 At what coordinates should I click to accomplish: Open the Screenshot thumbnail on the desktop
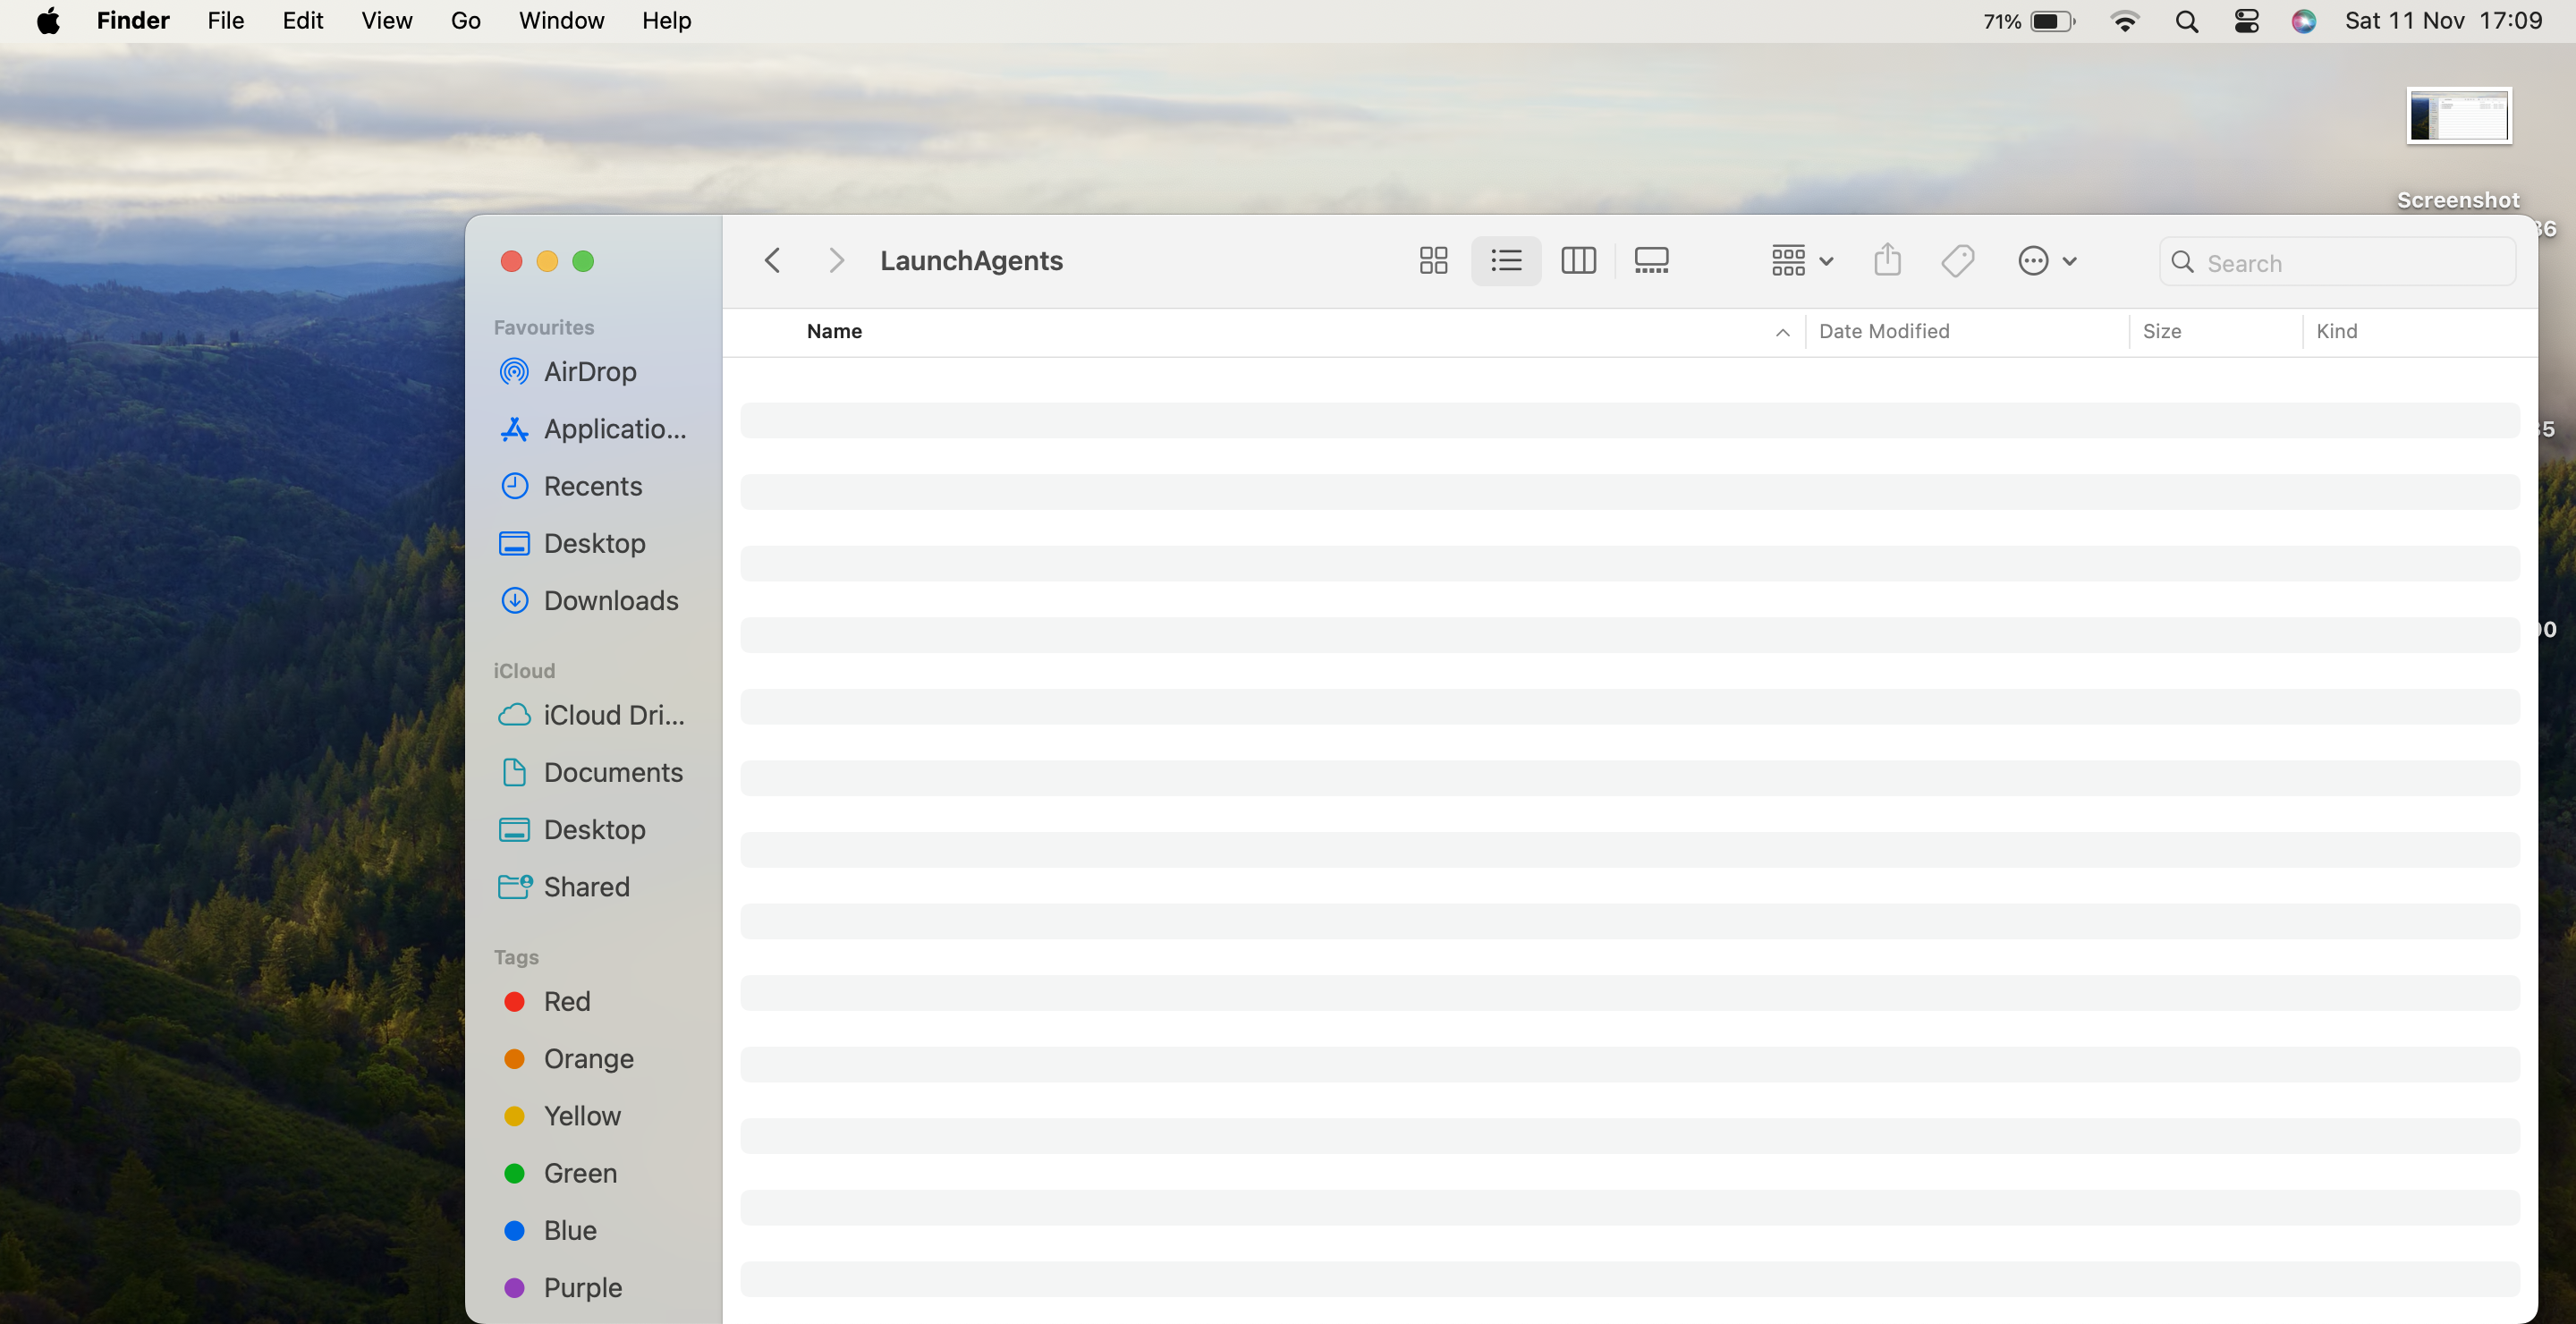coord(2458,116)
